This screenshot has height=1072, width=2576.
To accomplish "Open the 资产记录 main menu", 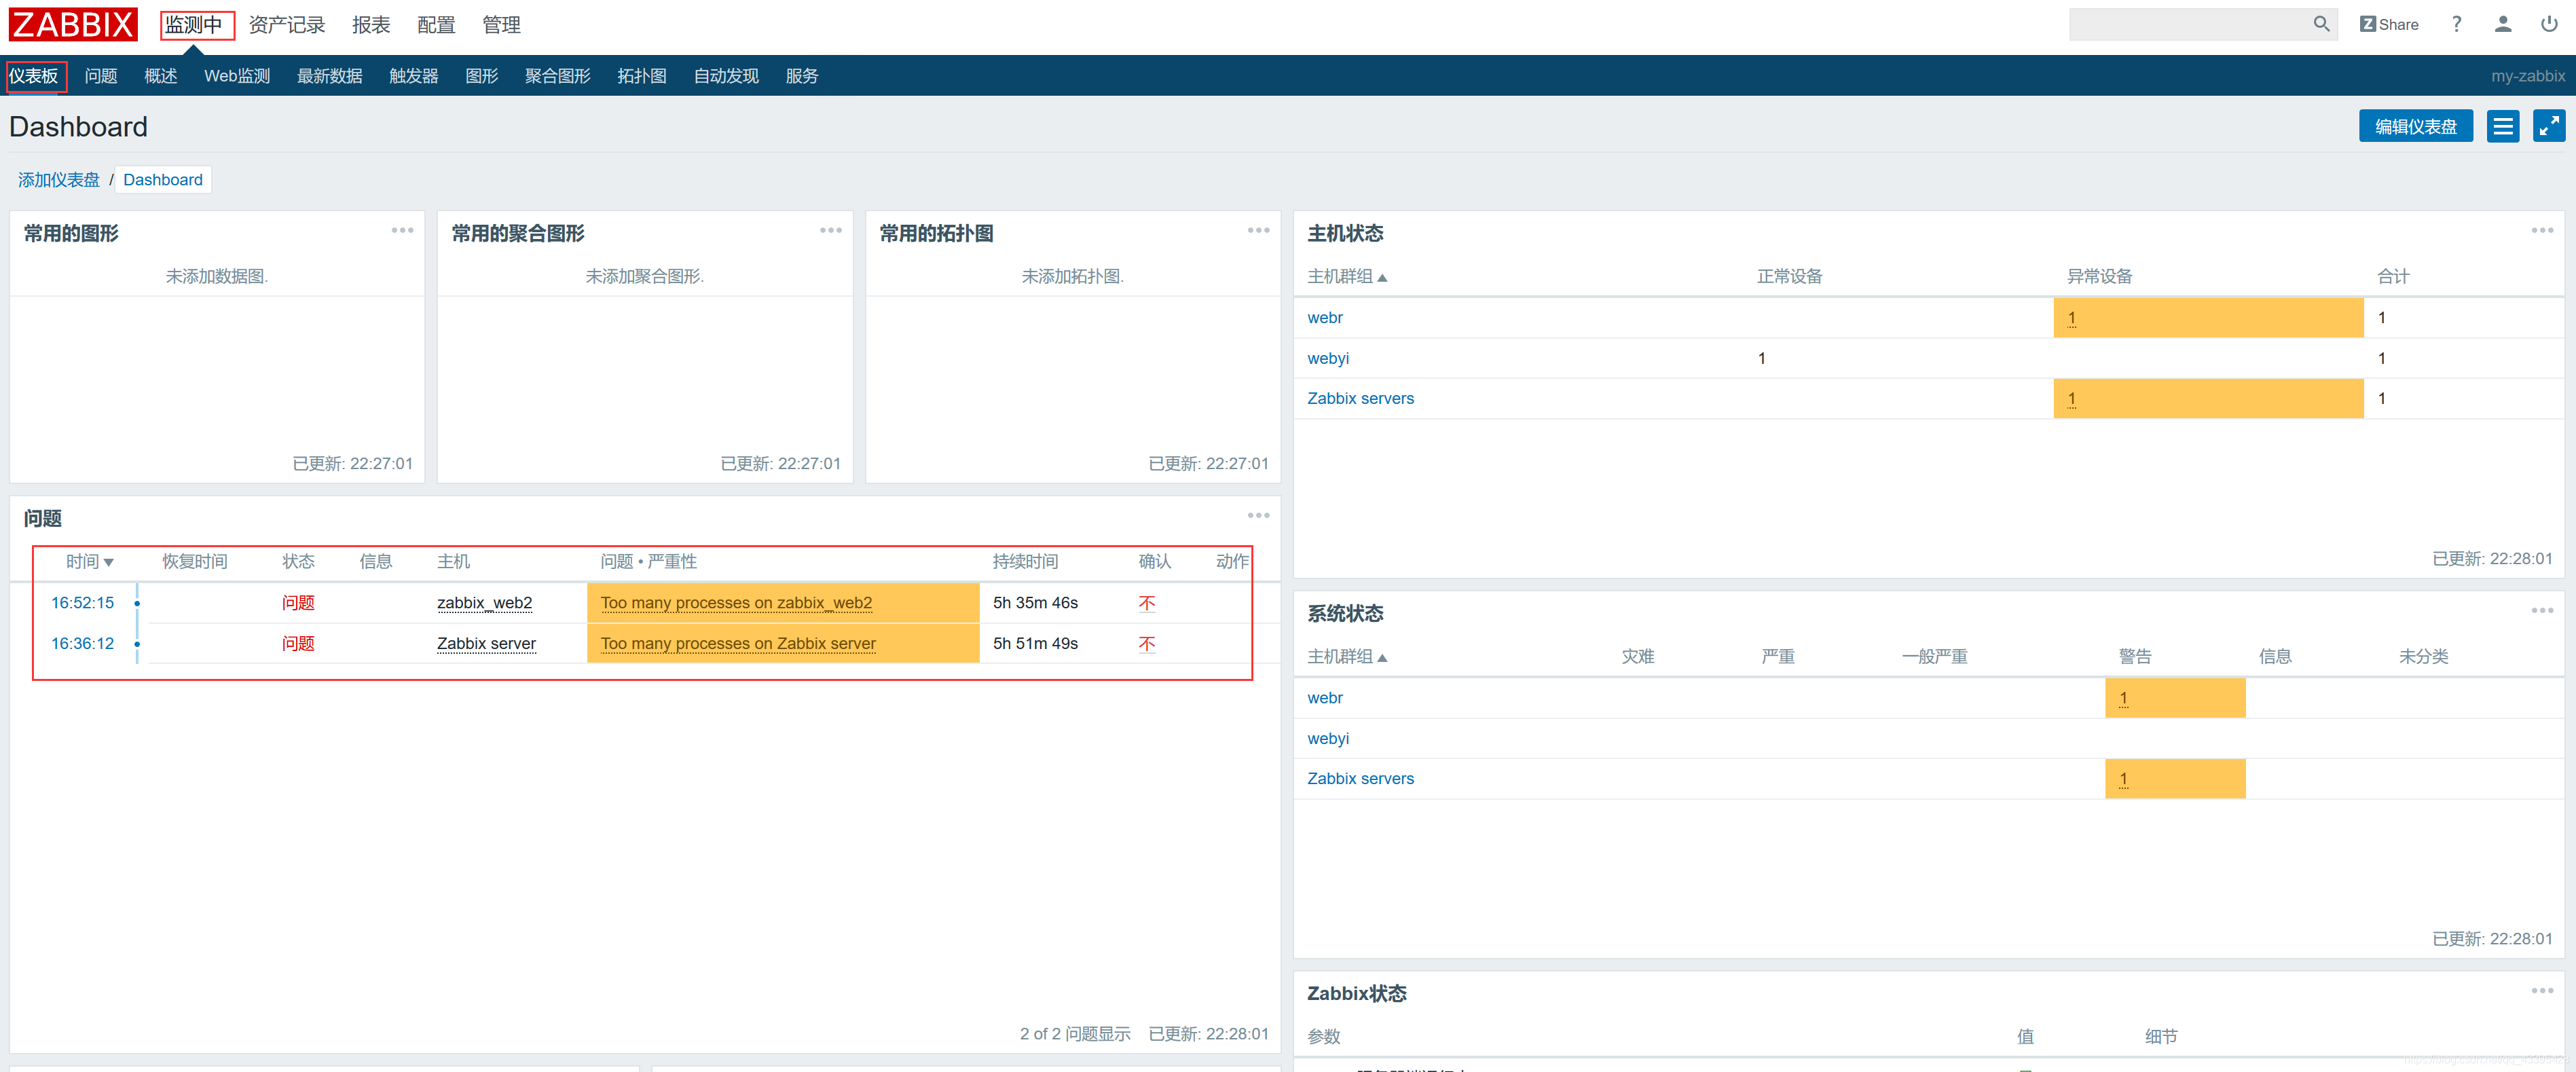I will pyautogui.click(x=287, y=25).
